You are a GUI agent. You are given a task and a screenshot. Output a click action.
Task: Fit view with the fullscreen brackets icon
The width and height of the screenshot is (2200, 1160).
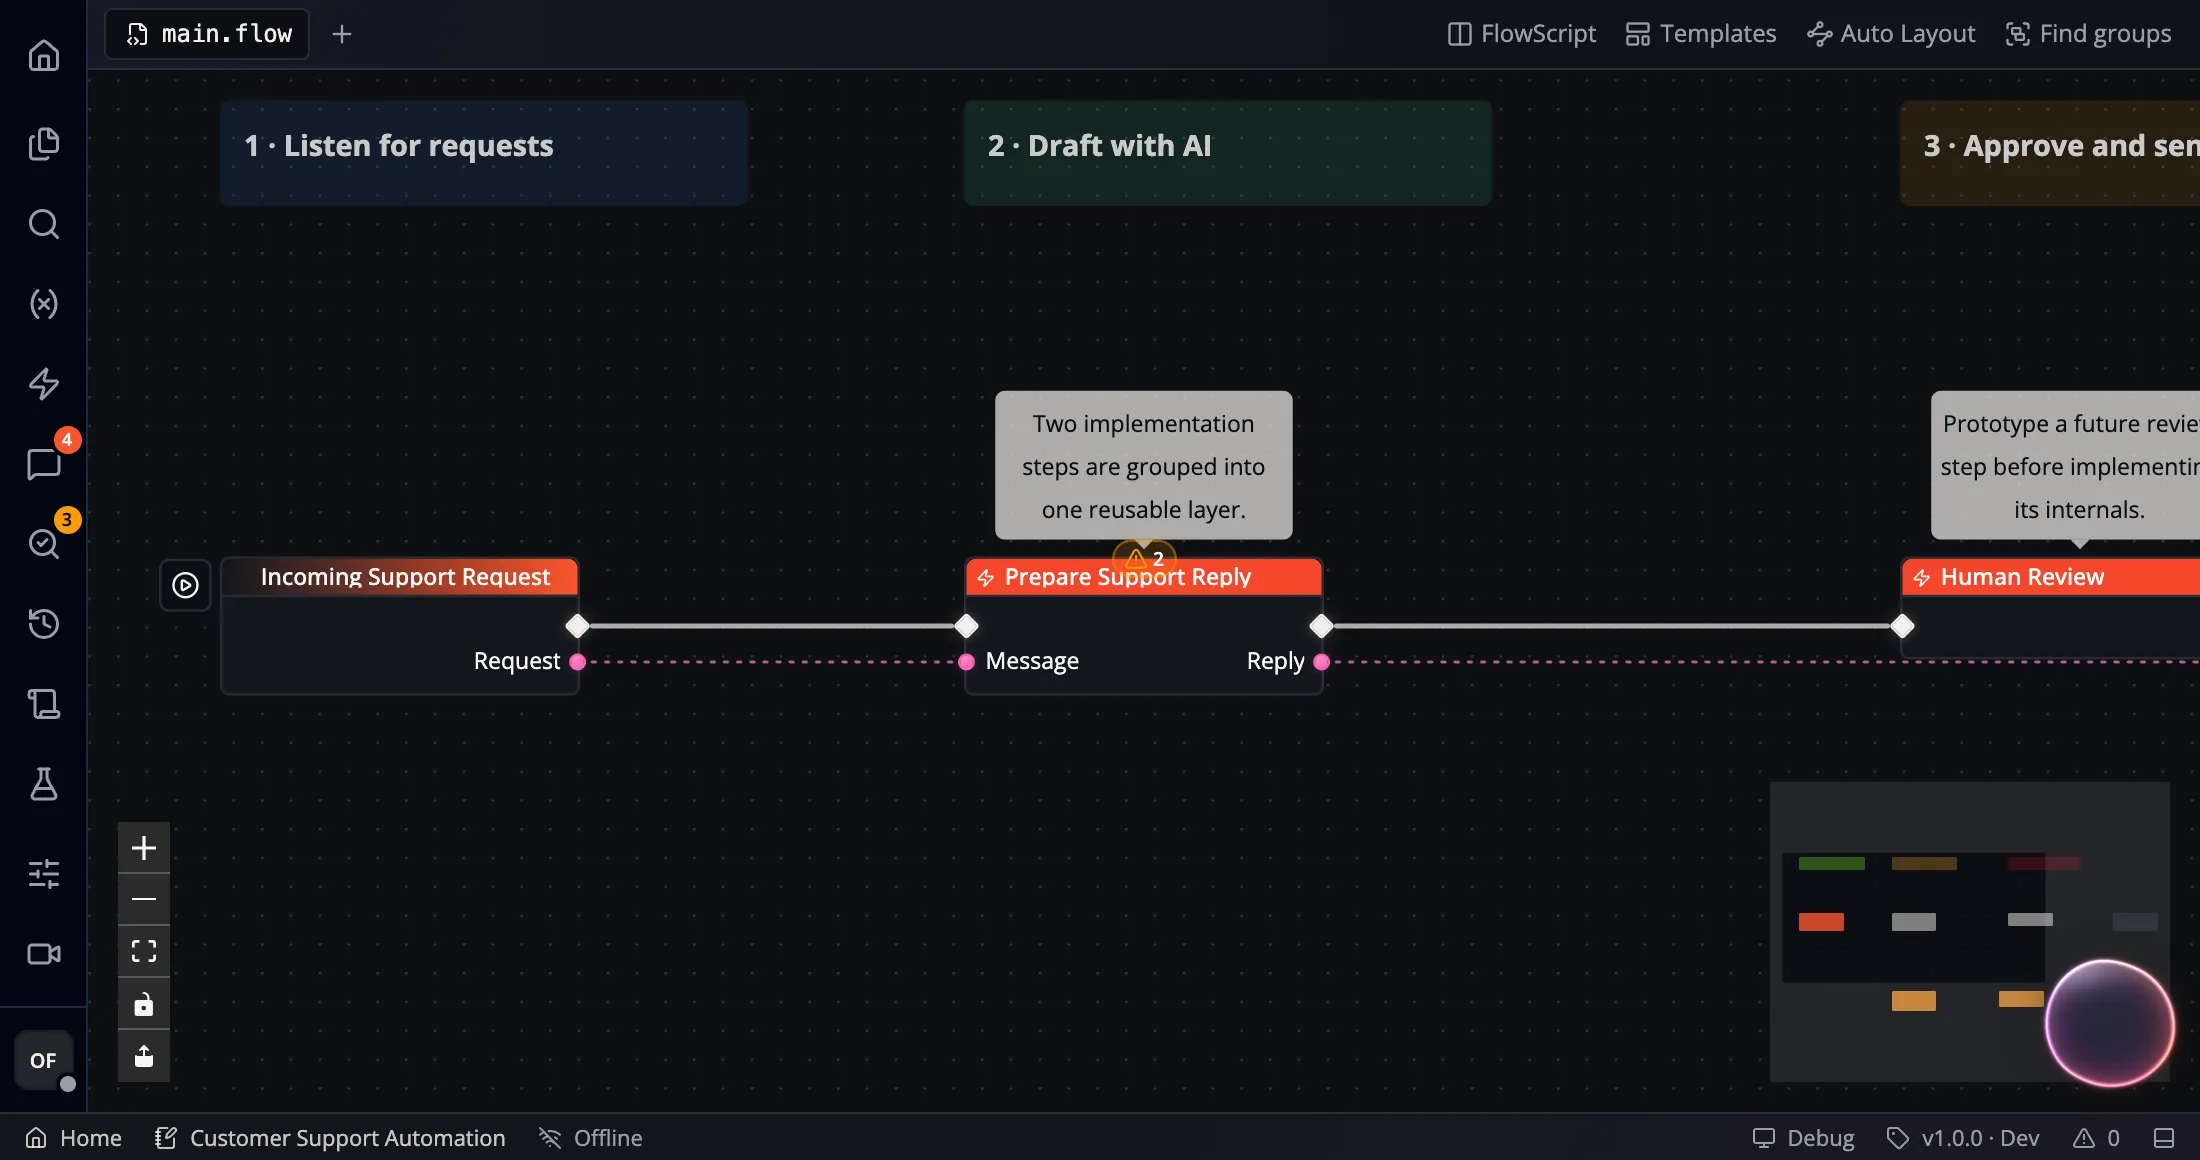[144, 951]
